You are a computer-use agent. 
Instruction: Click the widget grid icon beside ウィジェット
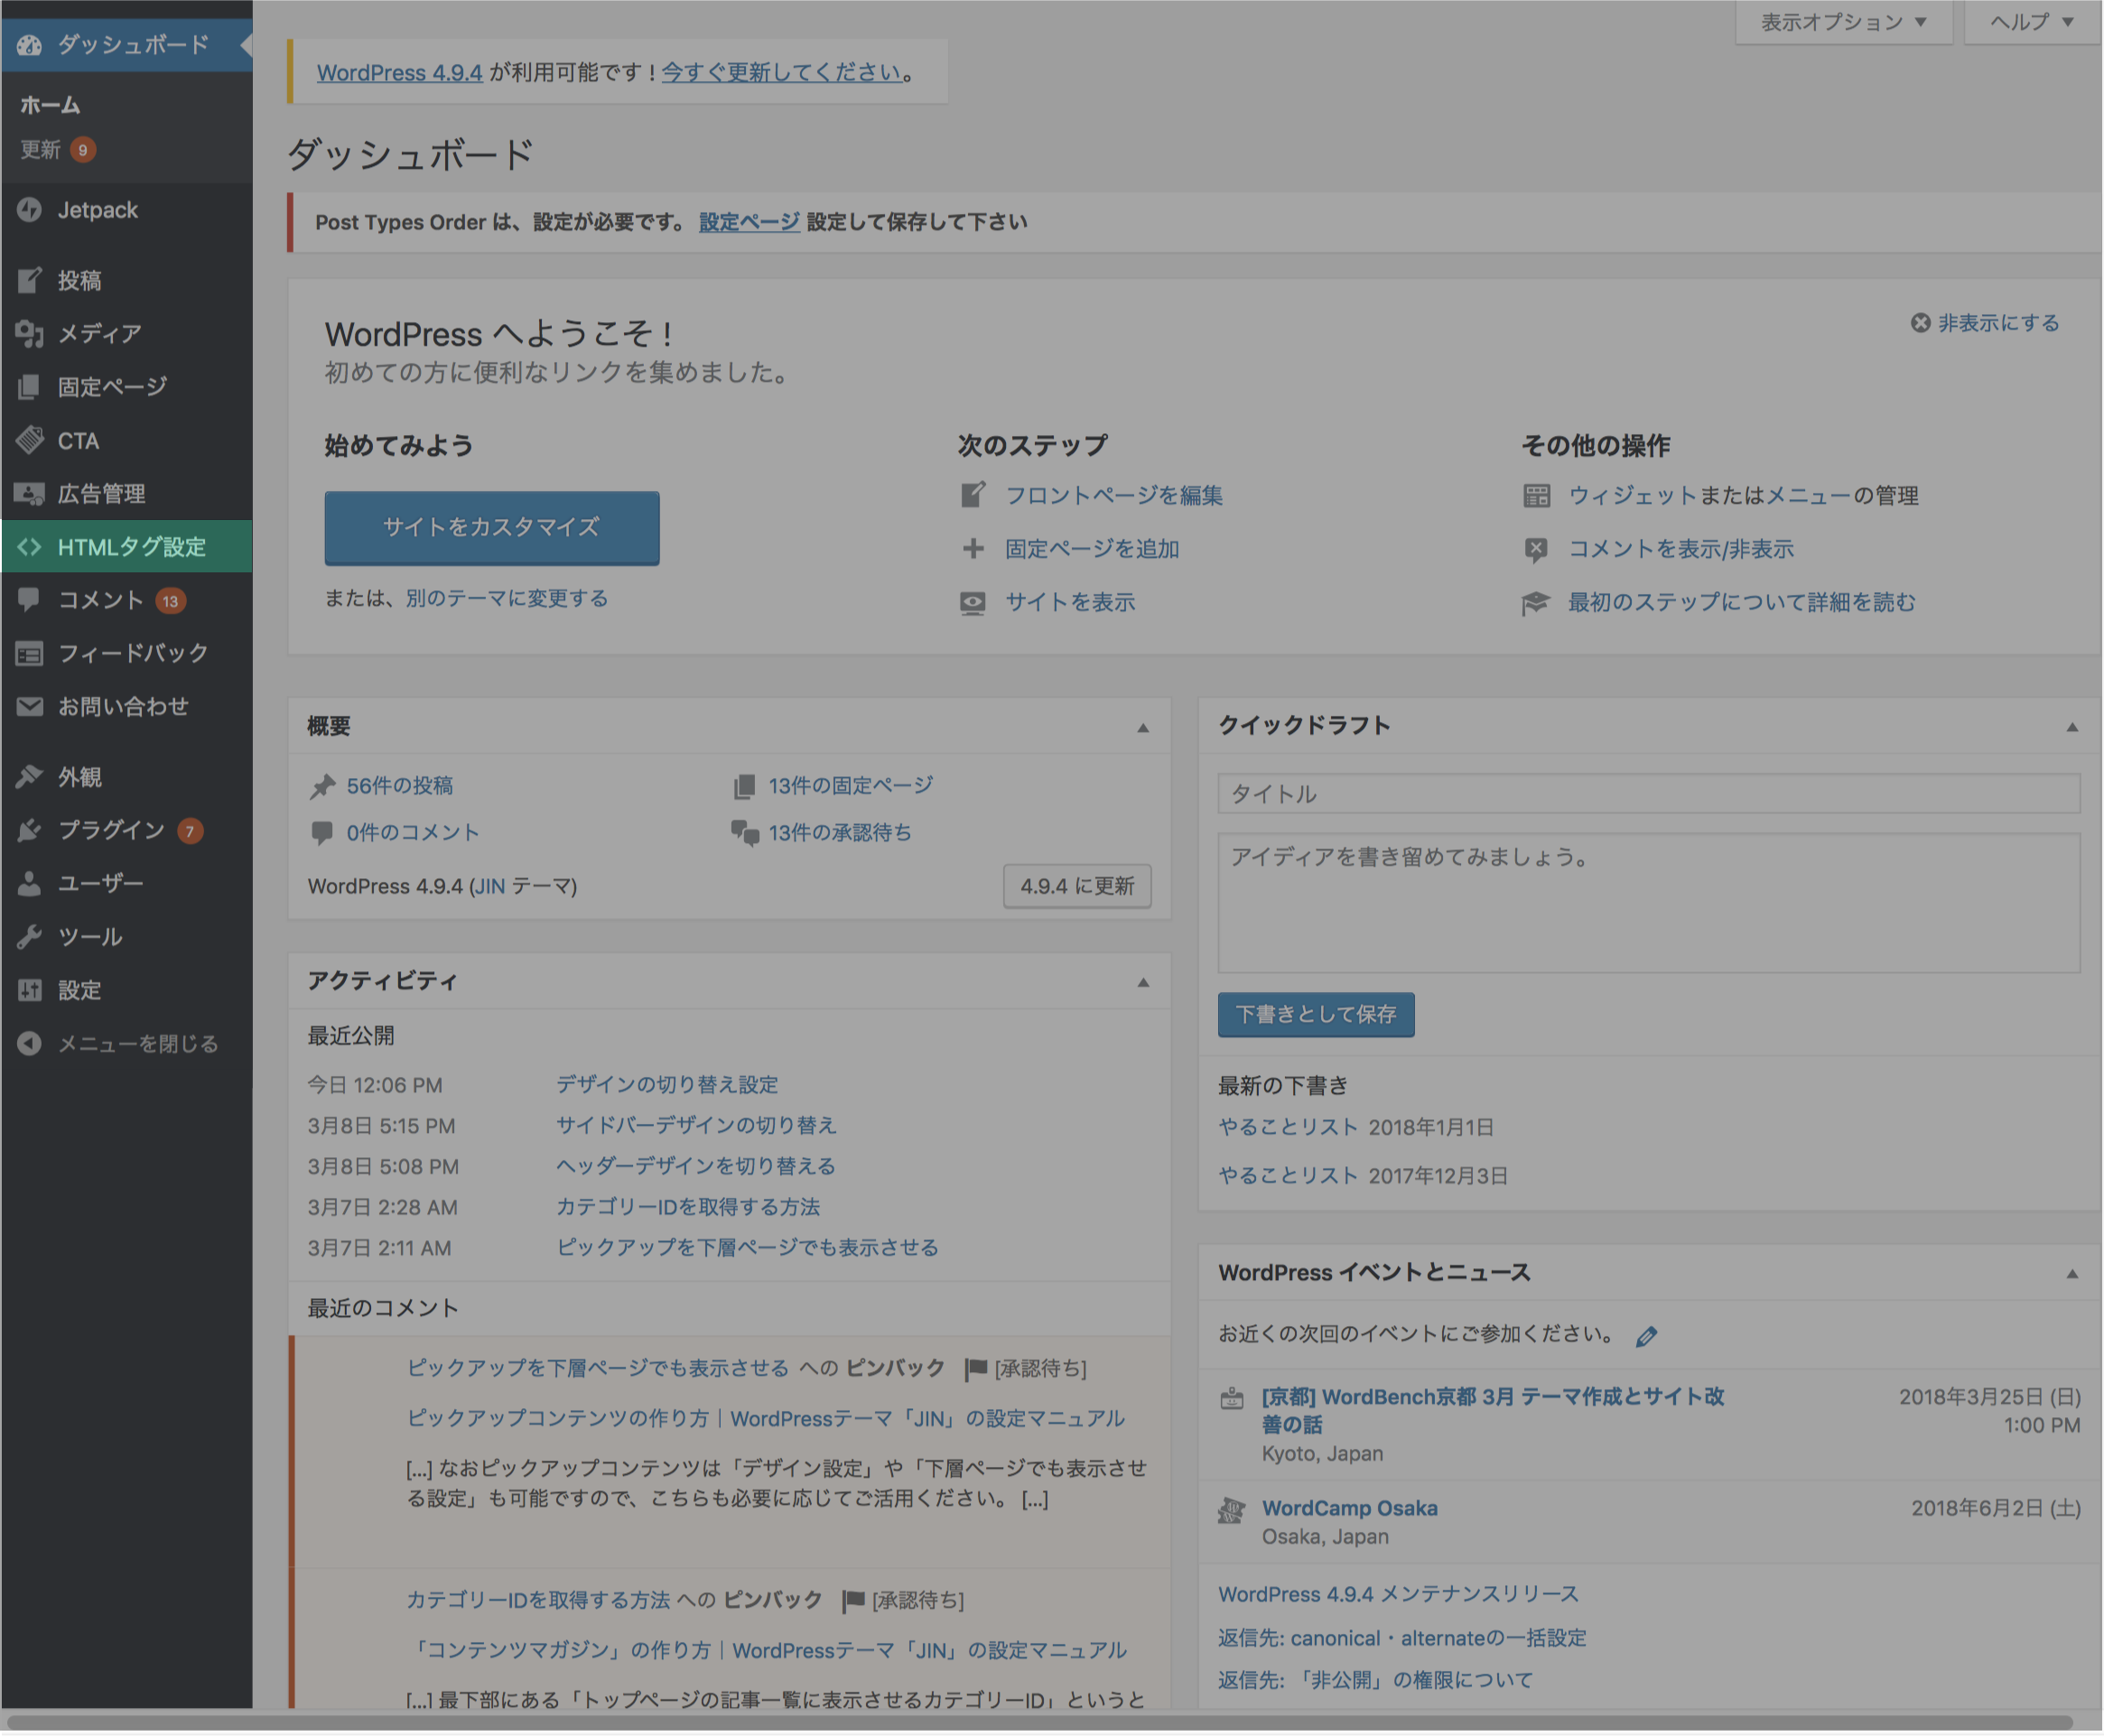click(x=1537, y=496)
